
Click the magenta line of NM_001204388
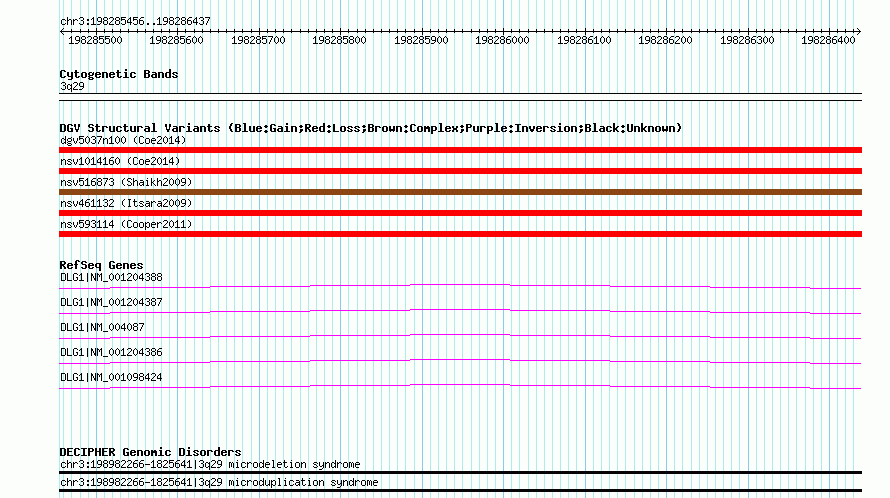[x=460, y=286]
